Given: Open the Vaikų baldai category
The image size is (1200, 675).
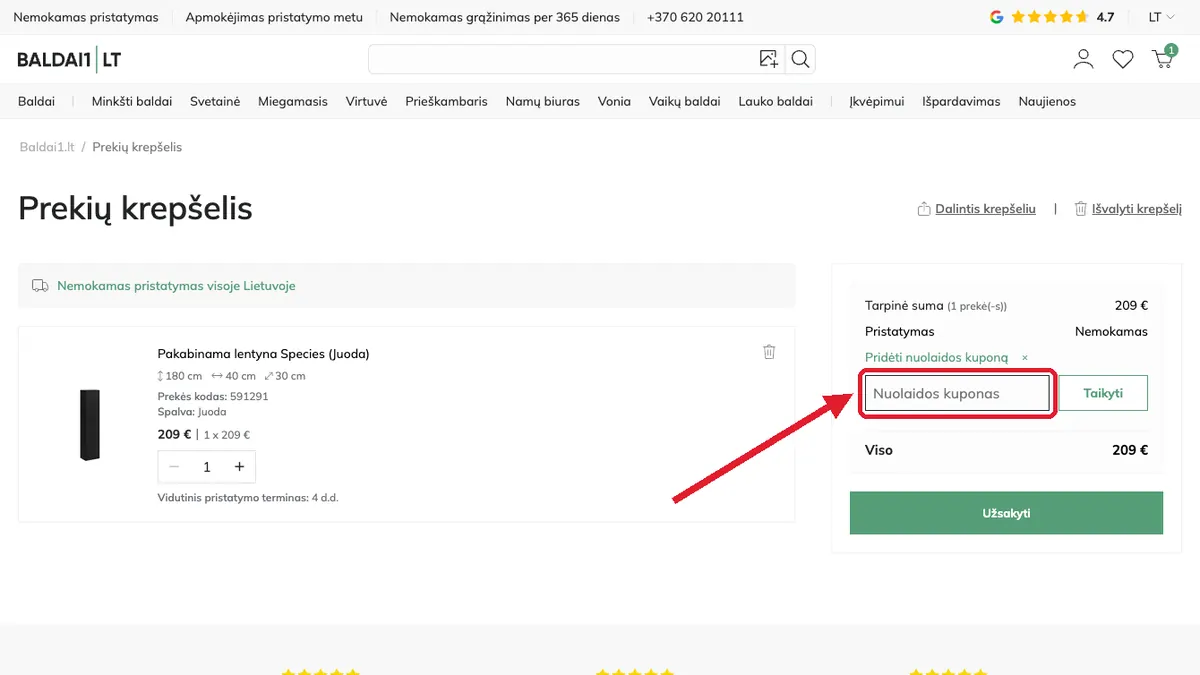Looking at the screenshot, I should tap(685, 101).
